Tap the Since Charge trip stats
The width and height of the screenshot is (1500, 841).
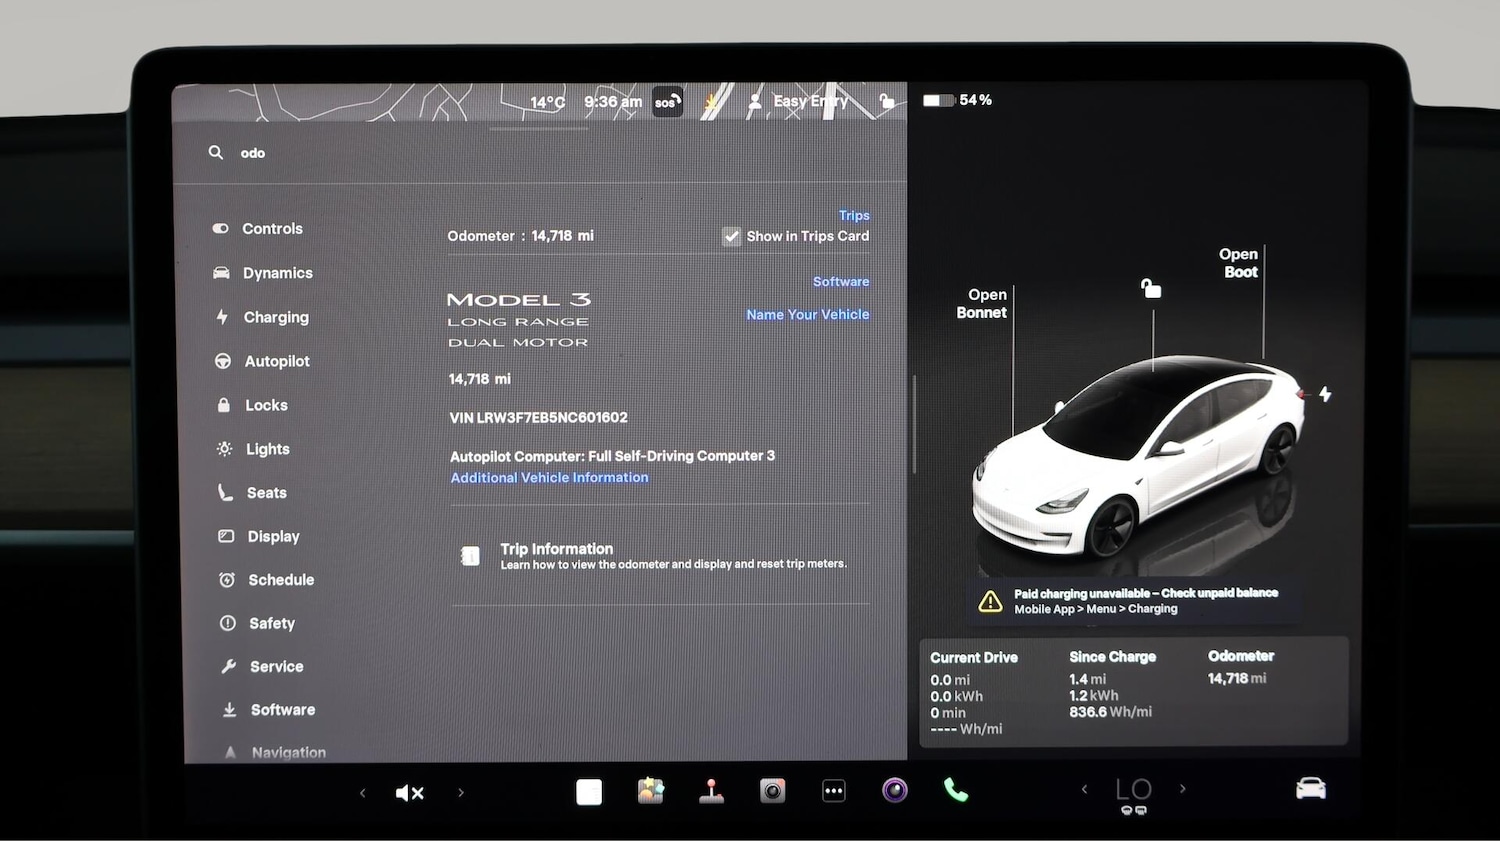1112,685
